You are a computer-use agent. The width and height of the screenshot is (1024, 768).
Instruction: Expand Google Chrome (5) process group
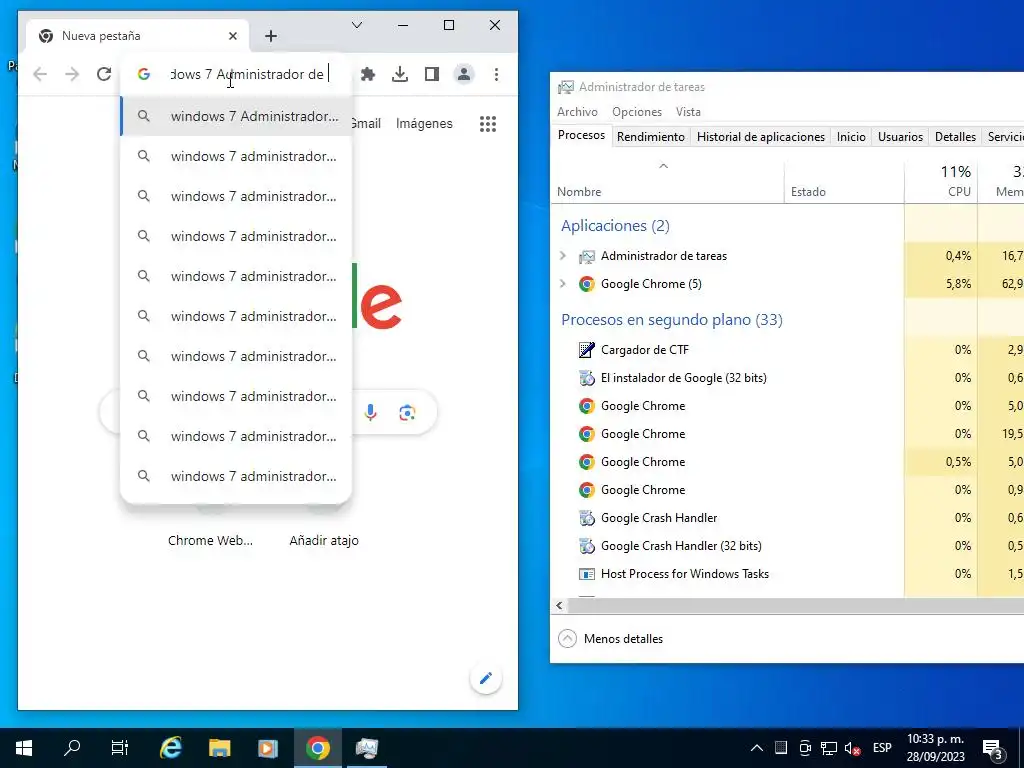click(563, 283)
